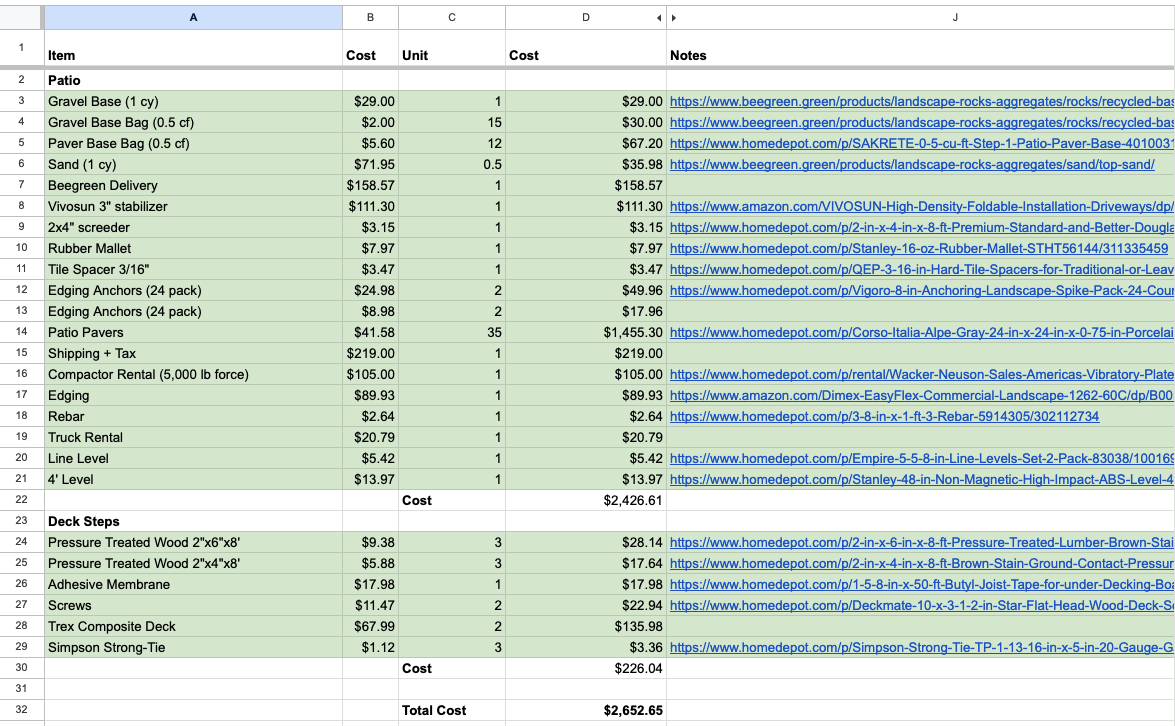Select the Notes header cell

click(920, 55)
